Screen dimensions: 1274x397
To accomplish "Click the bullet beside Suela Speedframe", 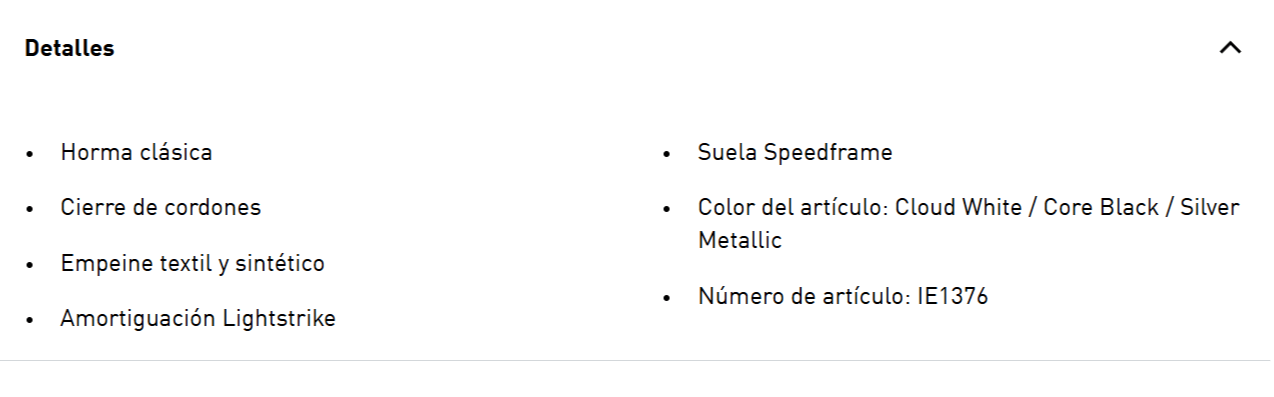I will pos(667,155).
